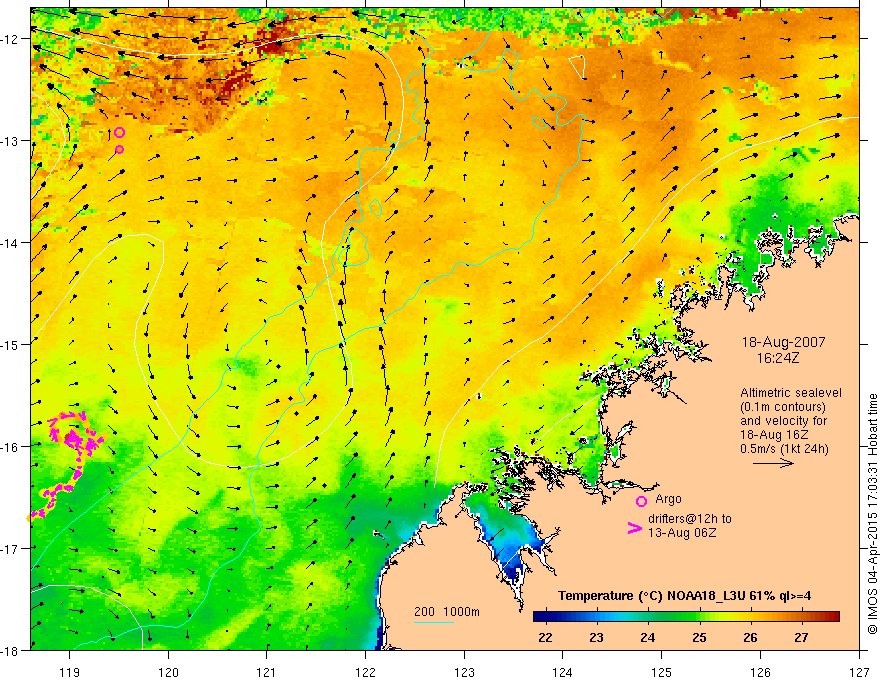
Task: Click latitude axis label -15
Action: (x=10, y=344)
